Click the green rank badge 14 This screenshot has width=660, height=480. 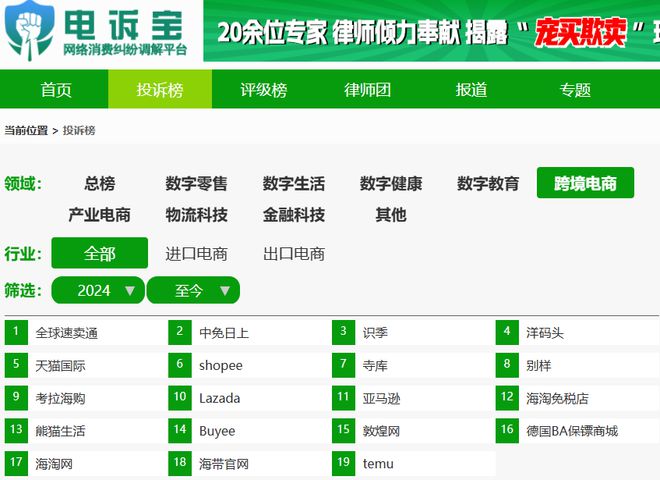click(180, 430)
